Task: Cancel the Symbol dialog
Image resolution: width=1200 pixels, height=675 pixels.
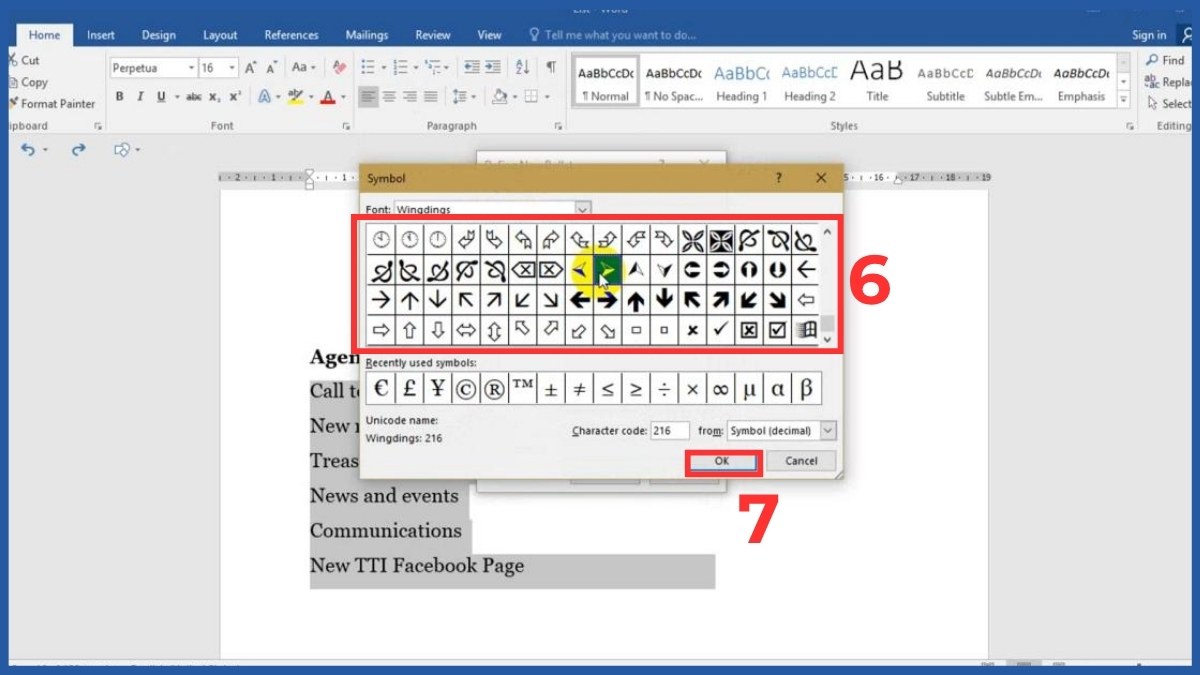Action: click(x=801, y=461)
